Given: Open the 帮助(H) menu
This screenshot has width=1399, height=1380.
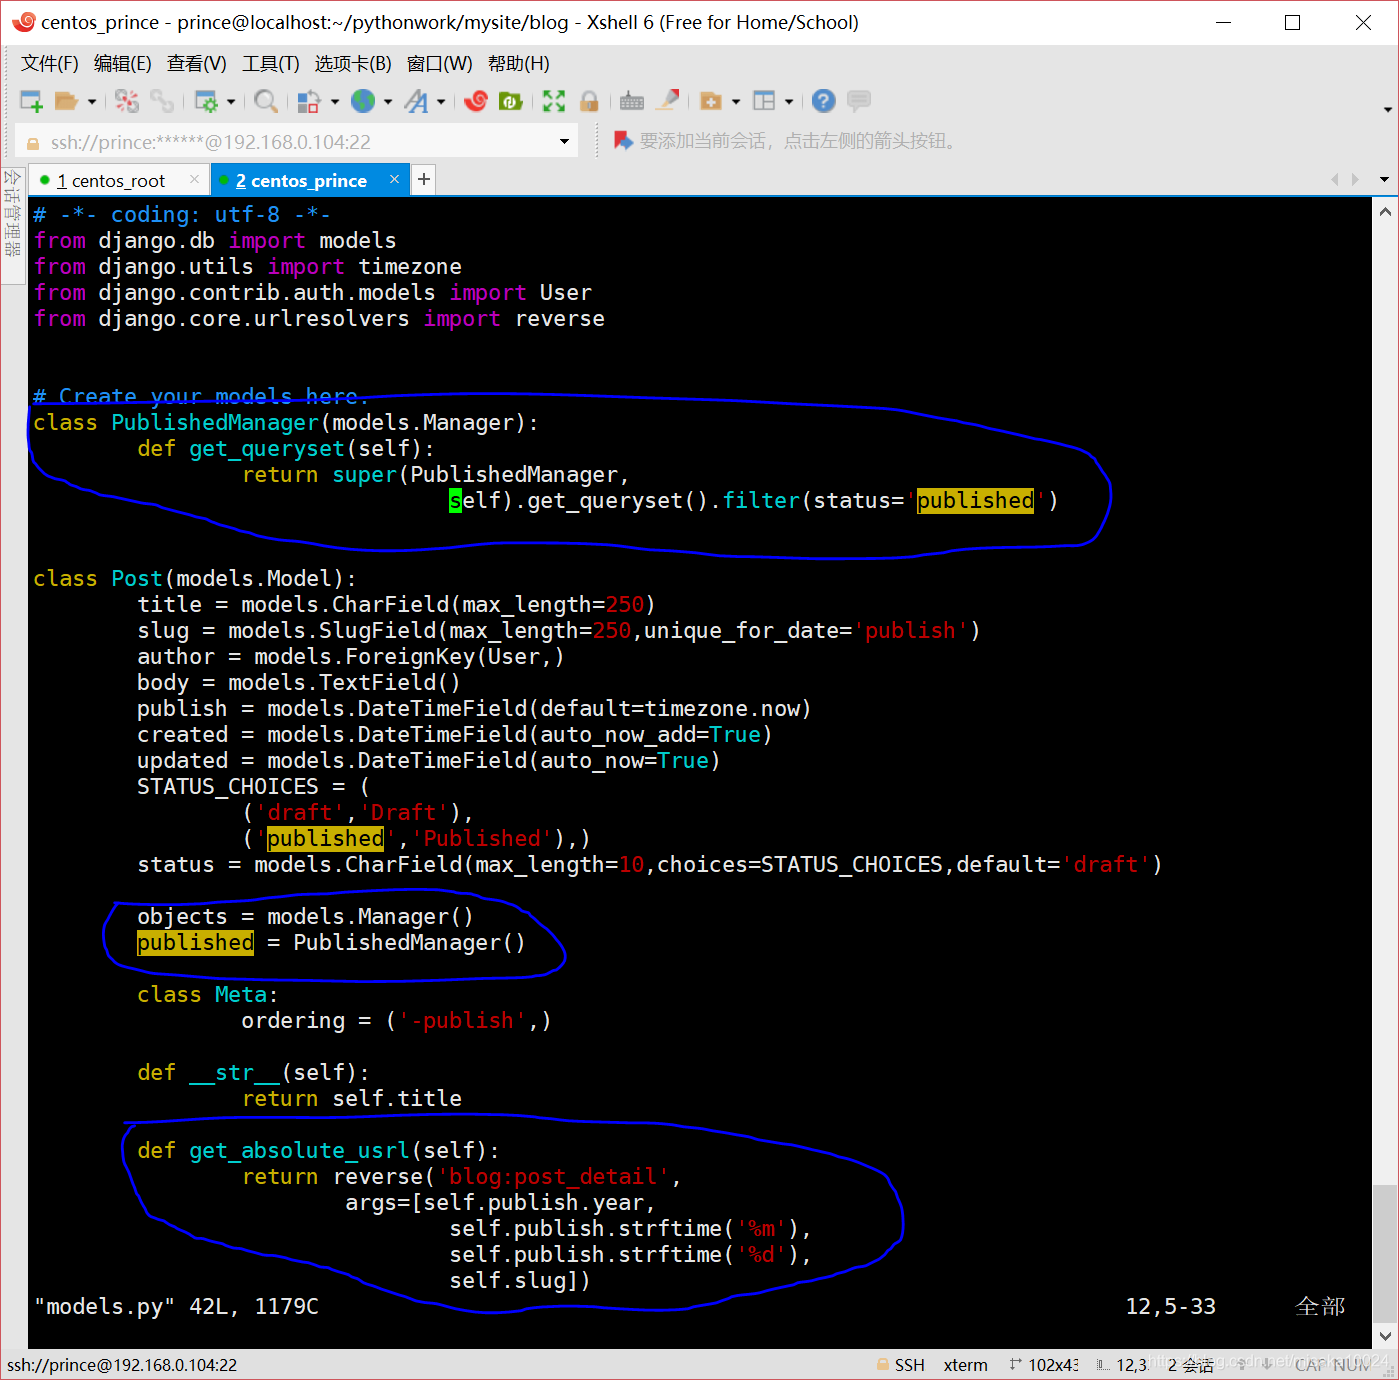Looking at the screenshot, I should (x=519, y=64).
